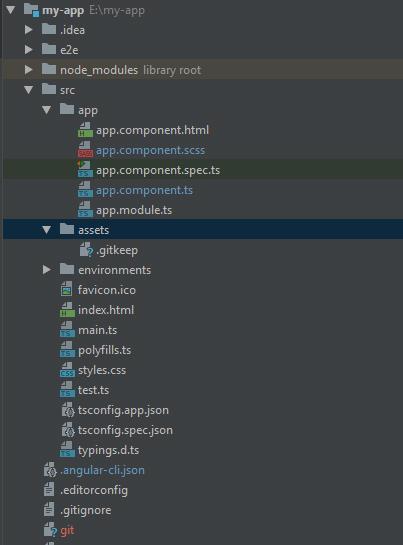Click the JSON icon of tsconfig.app.json
The width and height of the screenshot is (403, 545).
coord(68,410)
